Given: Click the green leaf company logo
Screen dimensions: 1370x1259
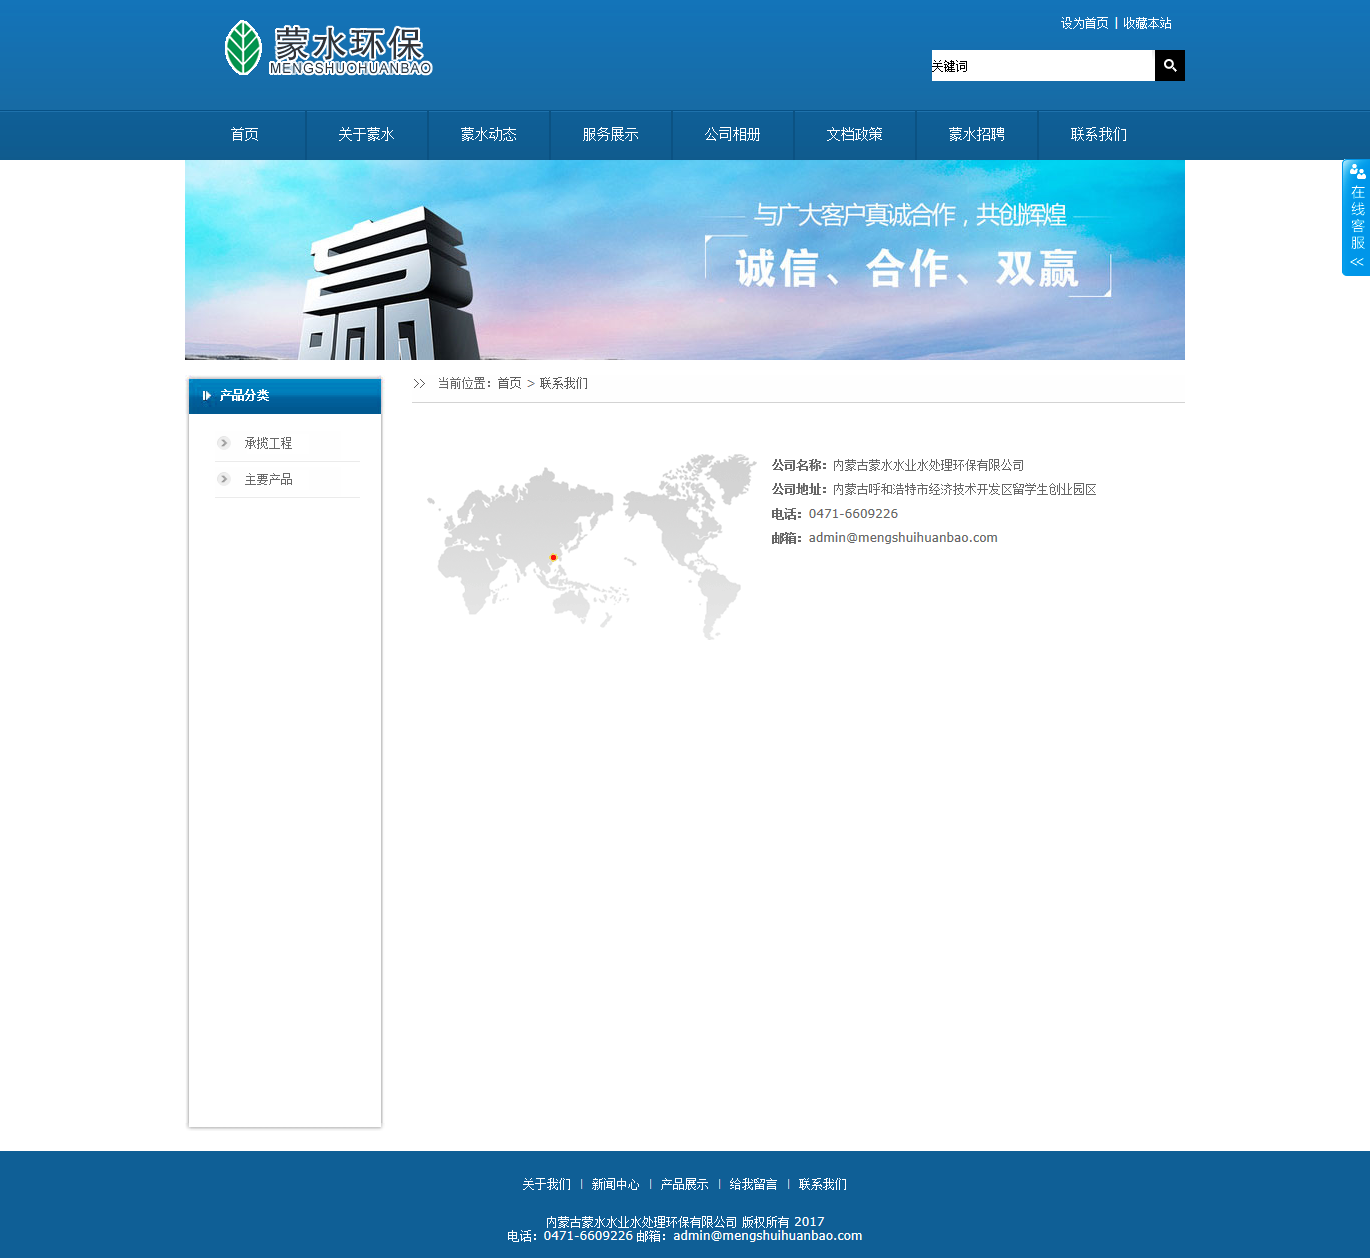Looking at the screenshot, I should tap(243, 48).
